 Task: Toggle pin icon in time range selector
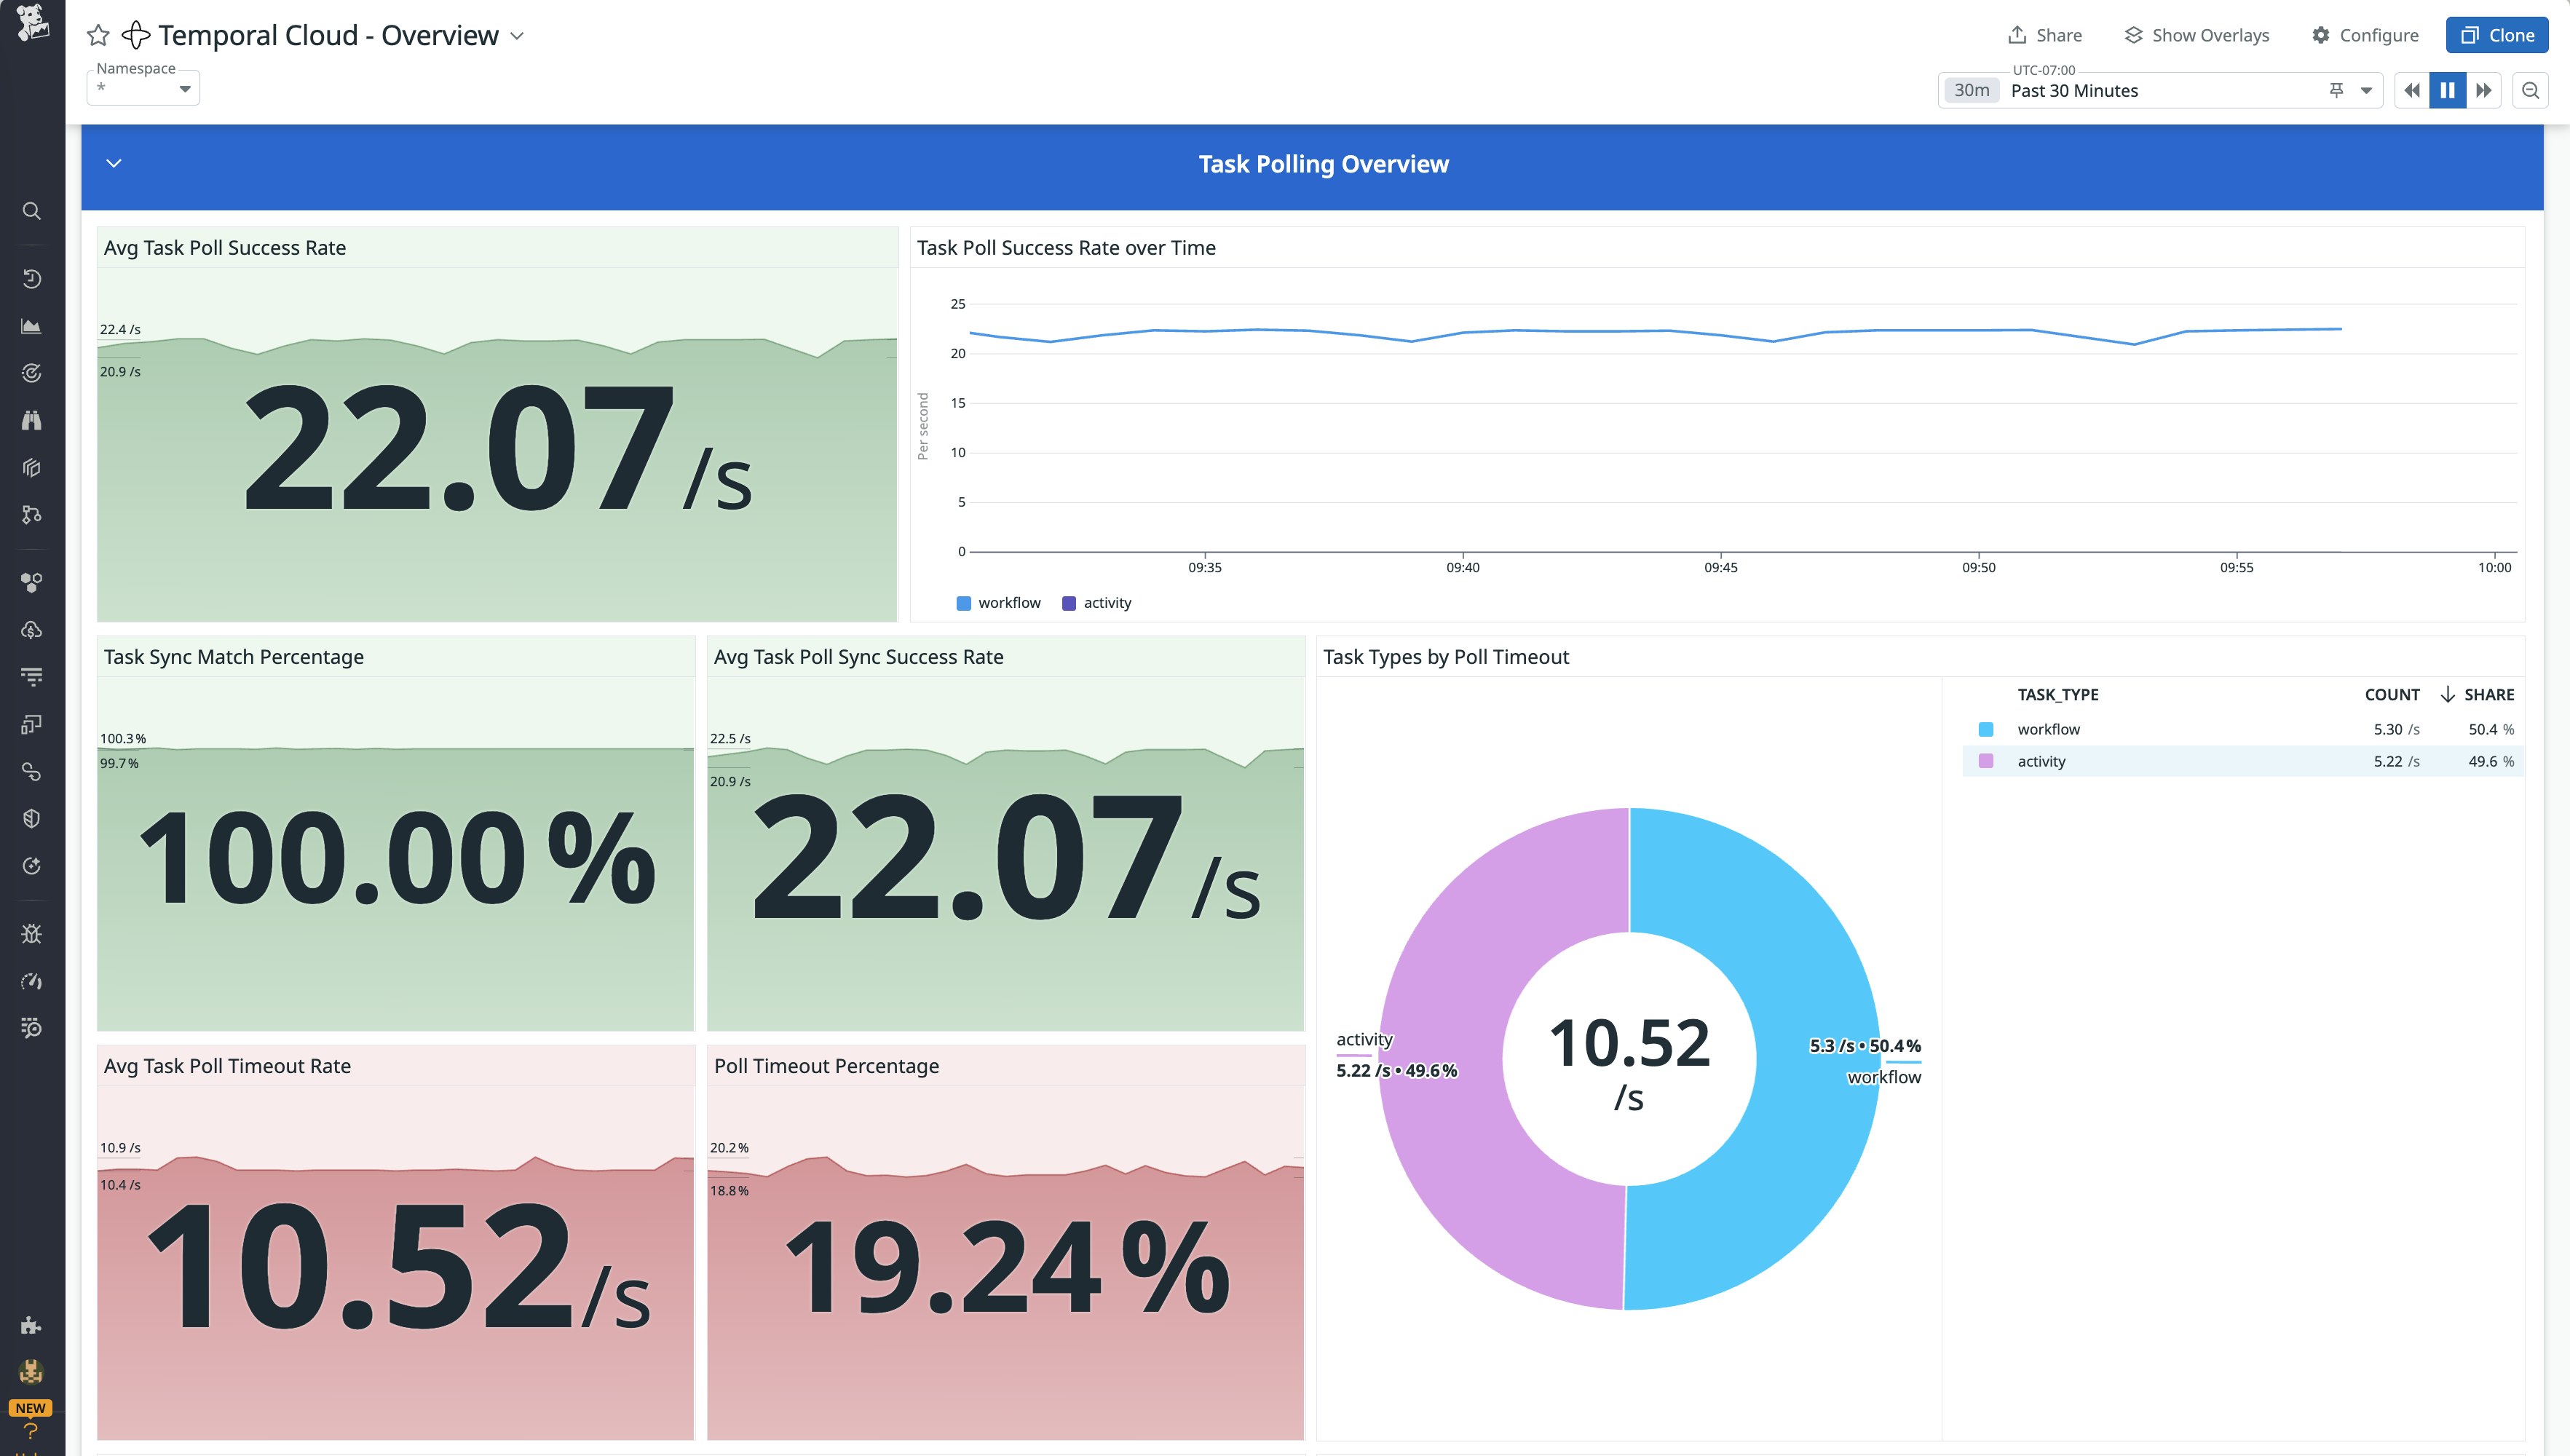[x=2336, y=90]
